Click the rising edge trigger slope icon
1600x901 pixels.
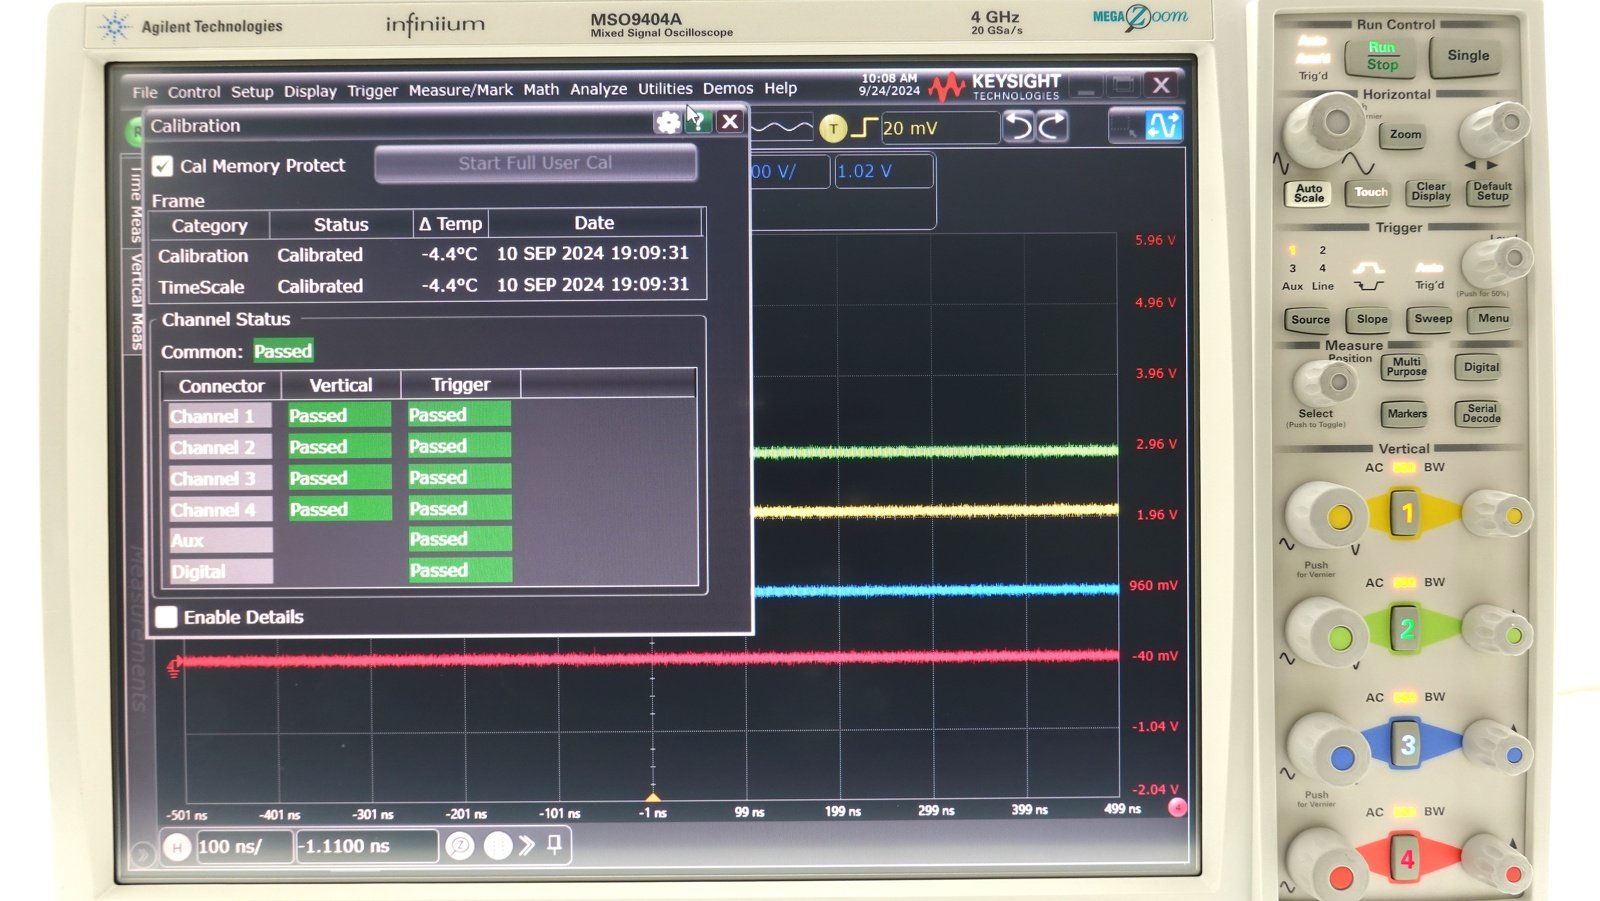pyautogui.click(x=864, y=128)
